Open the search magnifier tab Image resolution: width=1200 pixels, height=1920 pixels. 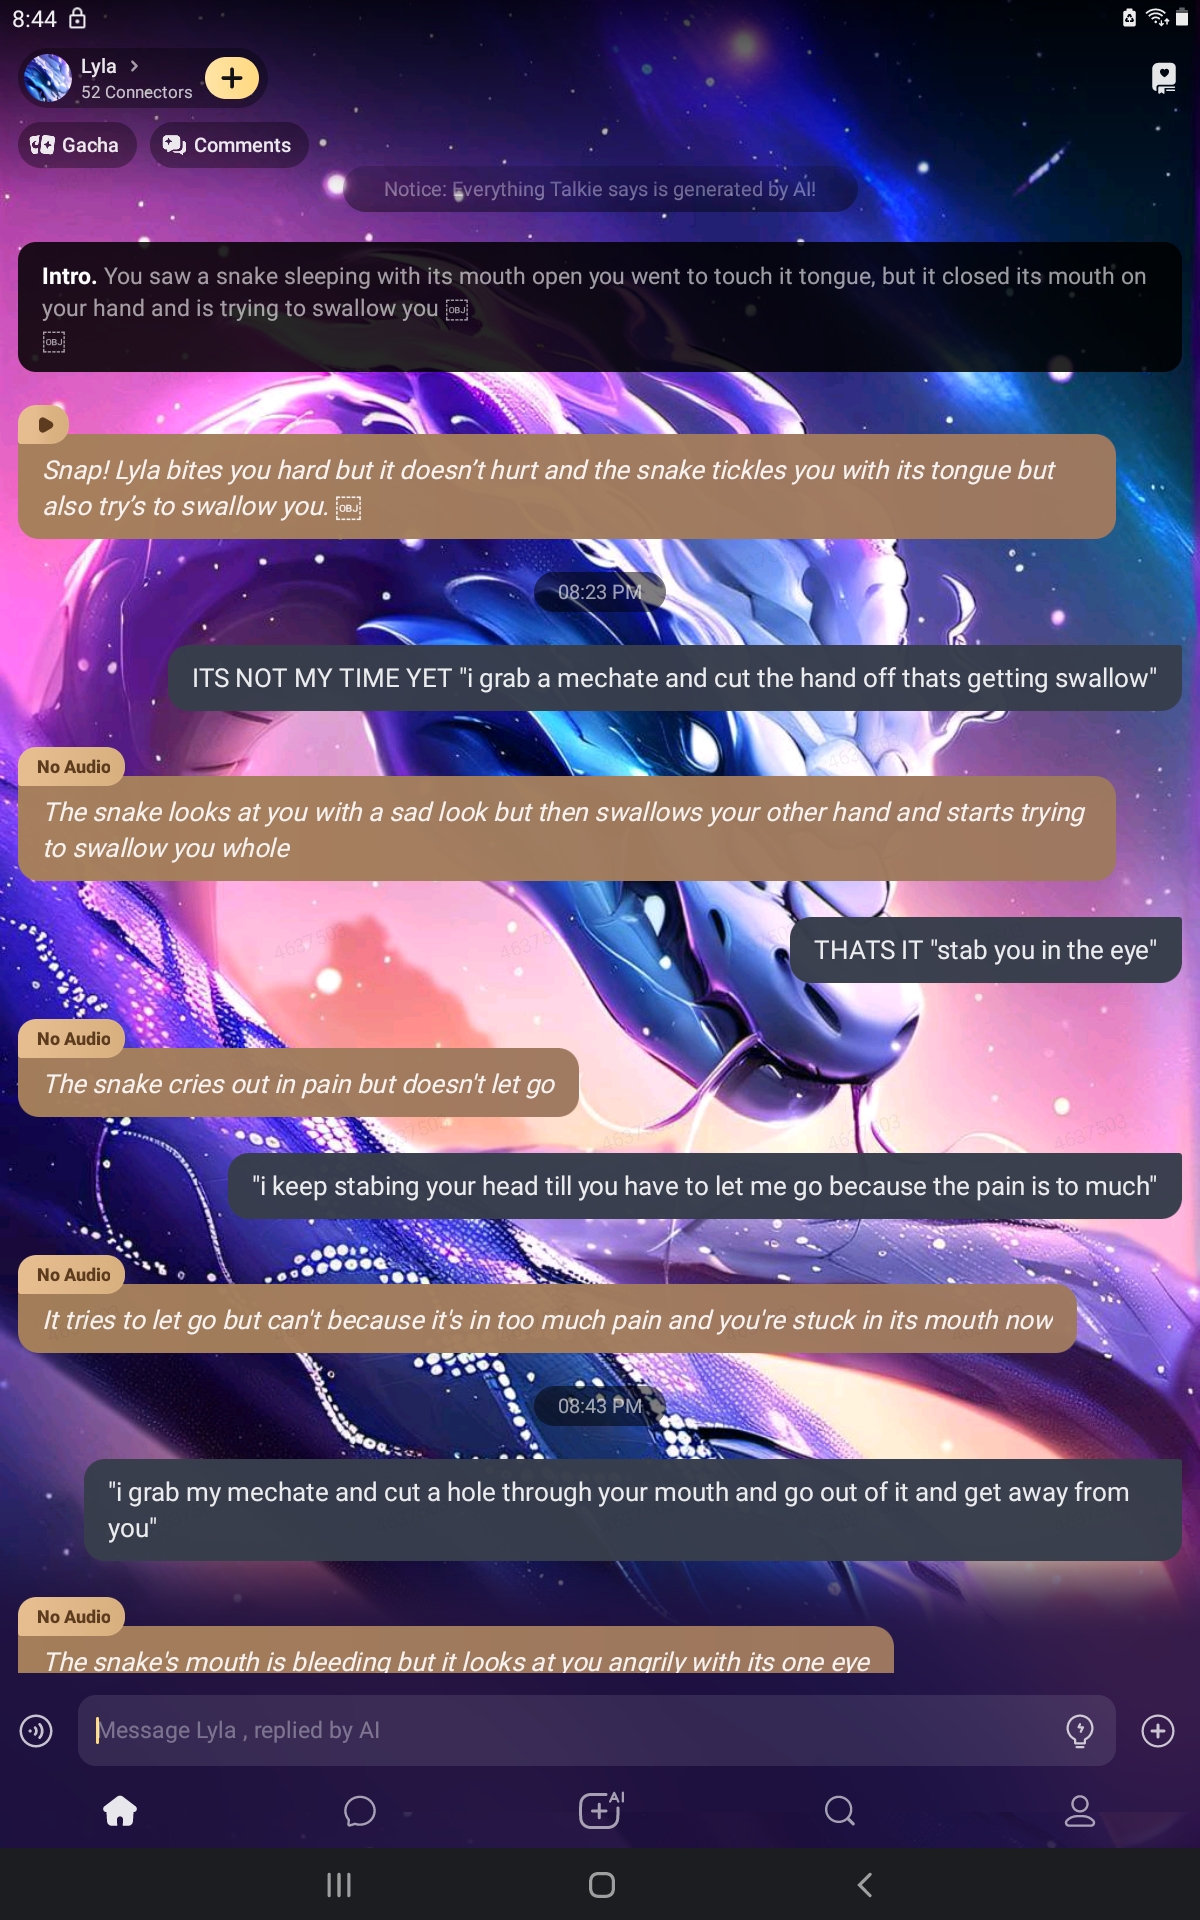point(840,1810)
